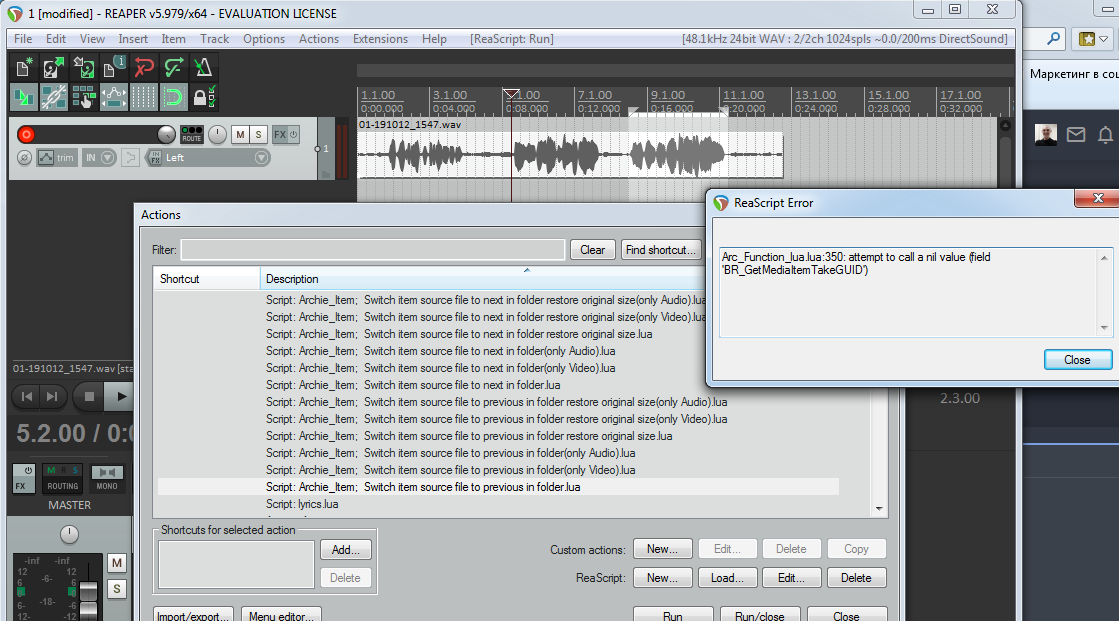
Task: Select 'Script: lyrics.lua' action
Action: [x=302, y=504]
